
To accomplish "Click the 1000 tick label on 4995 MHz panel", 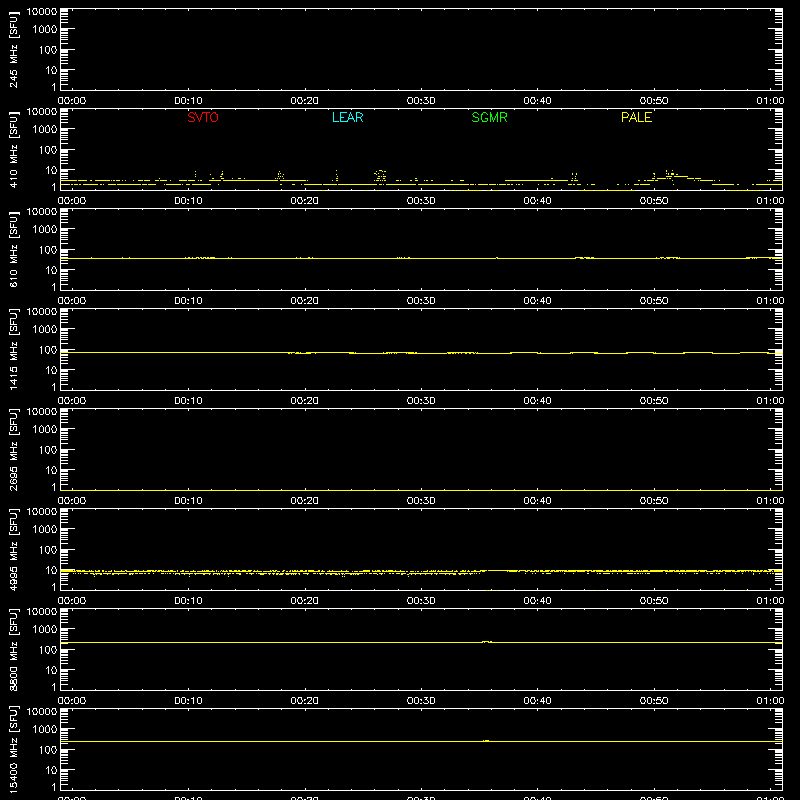I will click(x=45, y=530).
